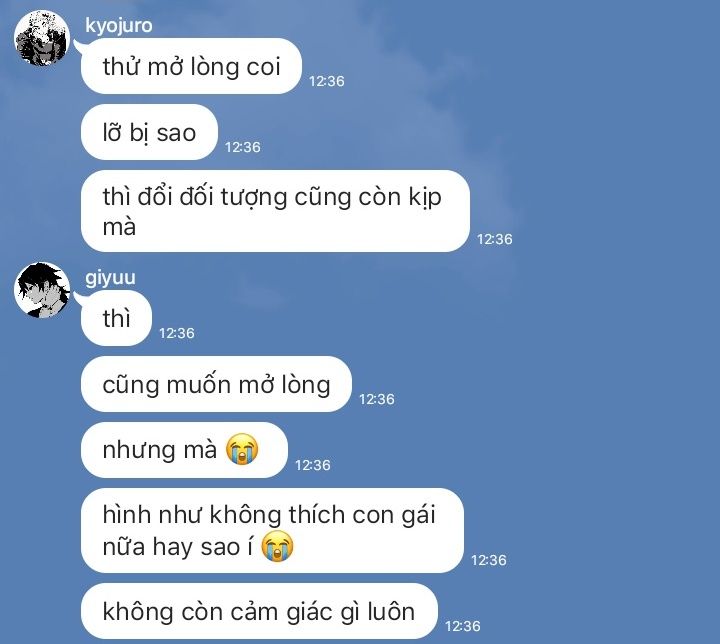Click crying emoji in 'nhưng mà' message
This screenshot has height=644, width=720.
click(242, 449)
